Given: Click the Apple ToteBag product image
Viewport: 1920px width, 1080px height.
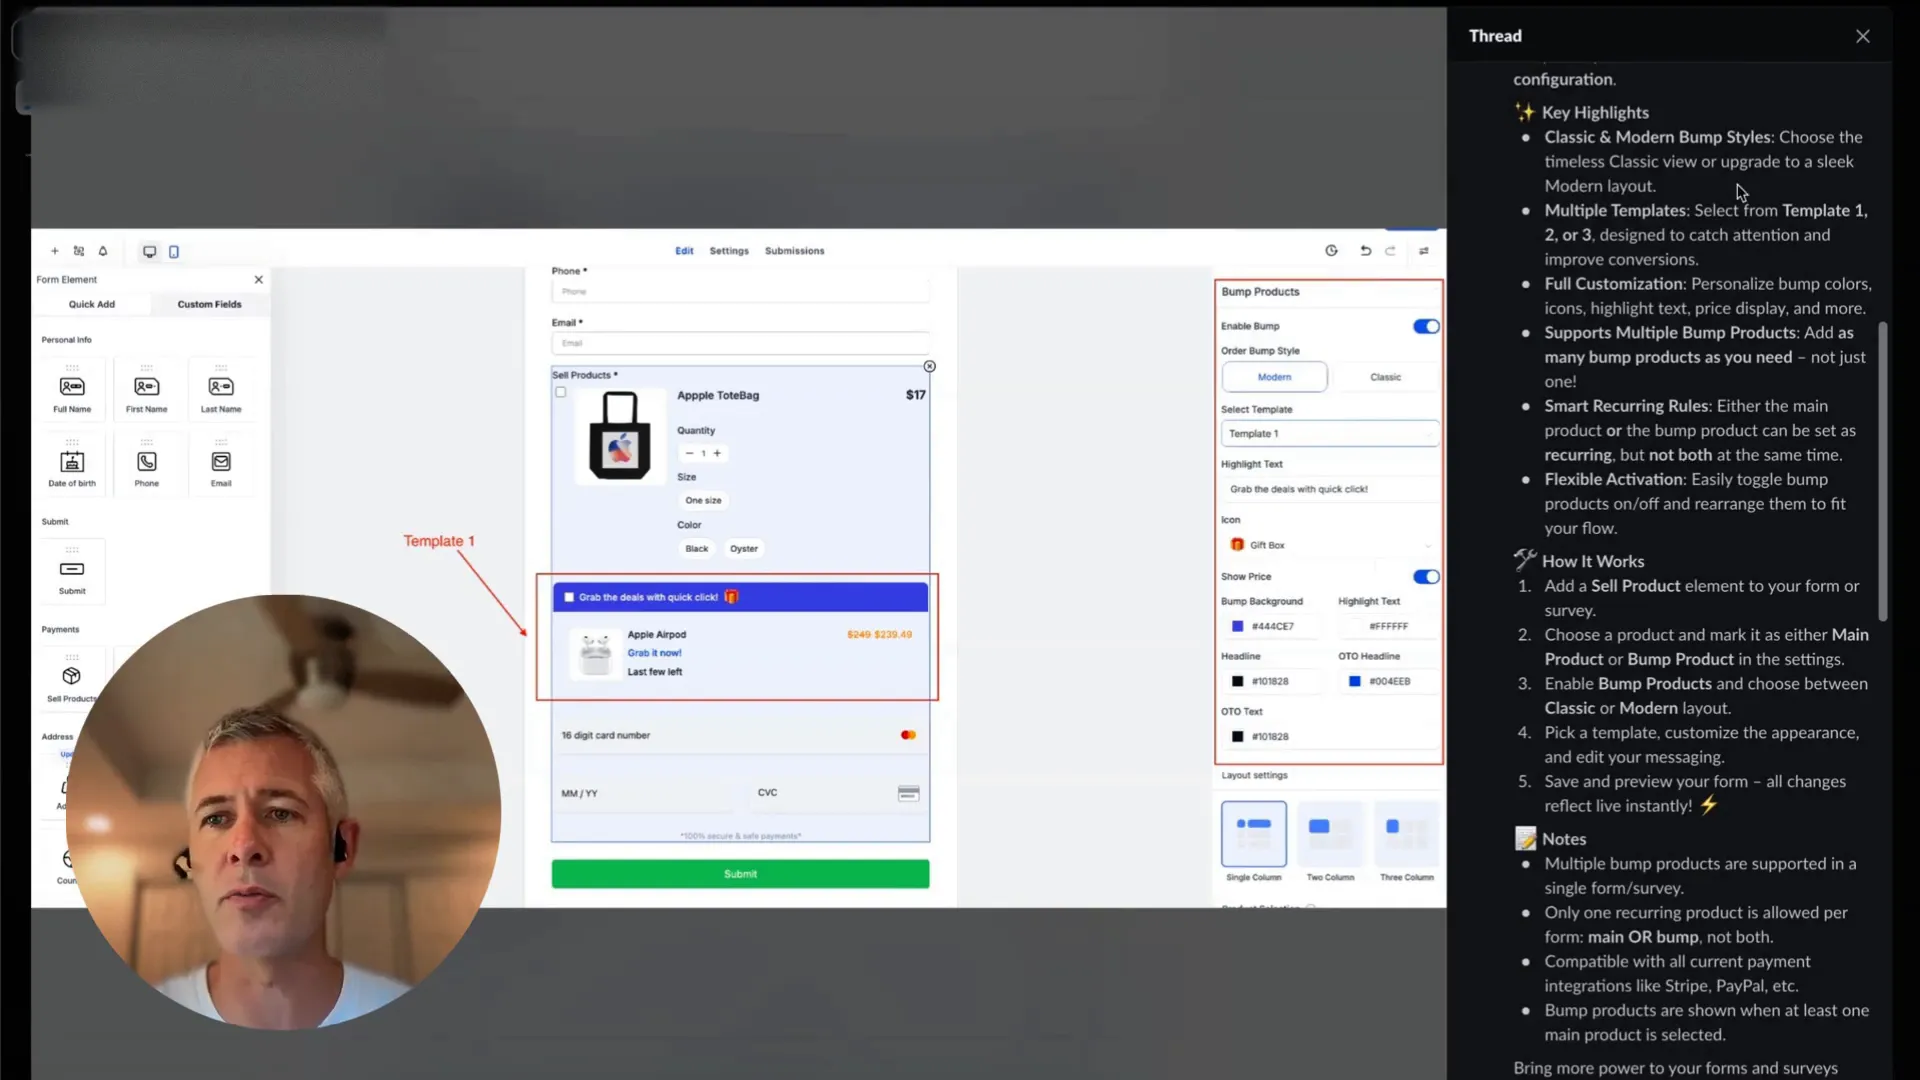Looking at the screenshot, I should point(620,437).
